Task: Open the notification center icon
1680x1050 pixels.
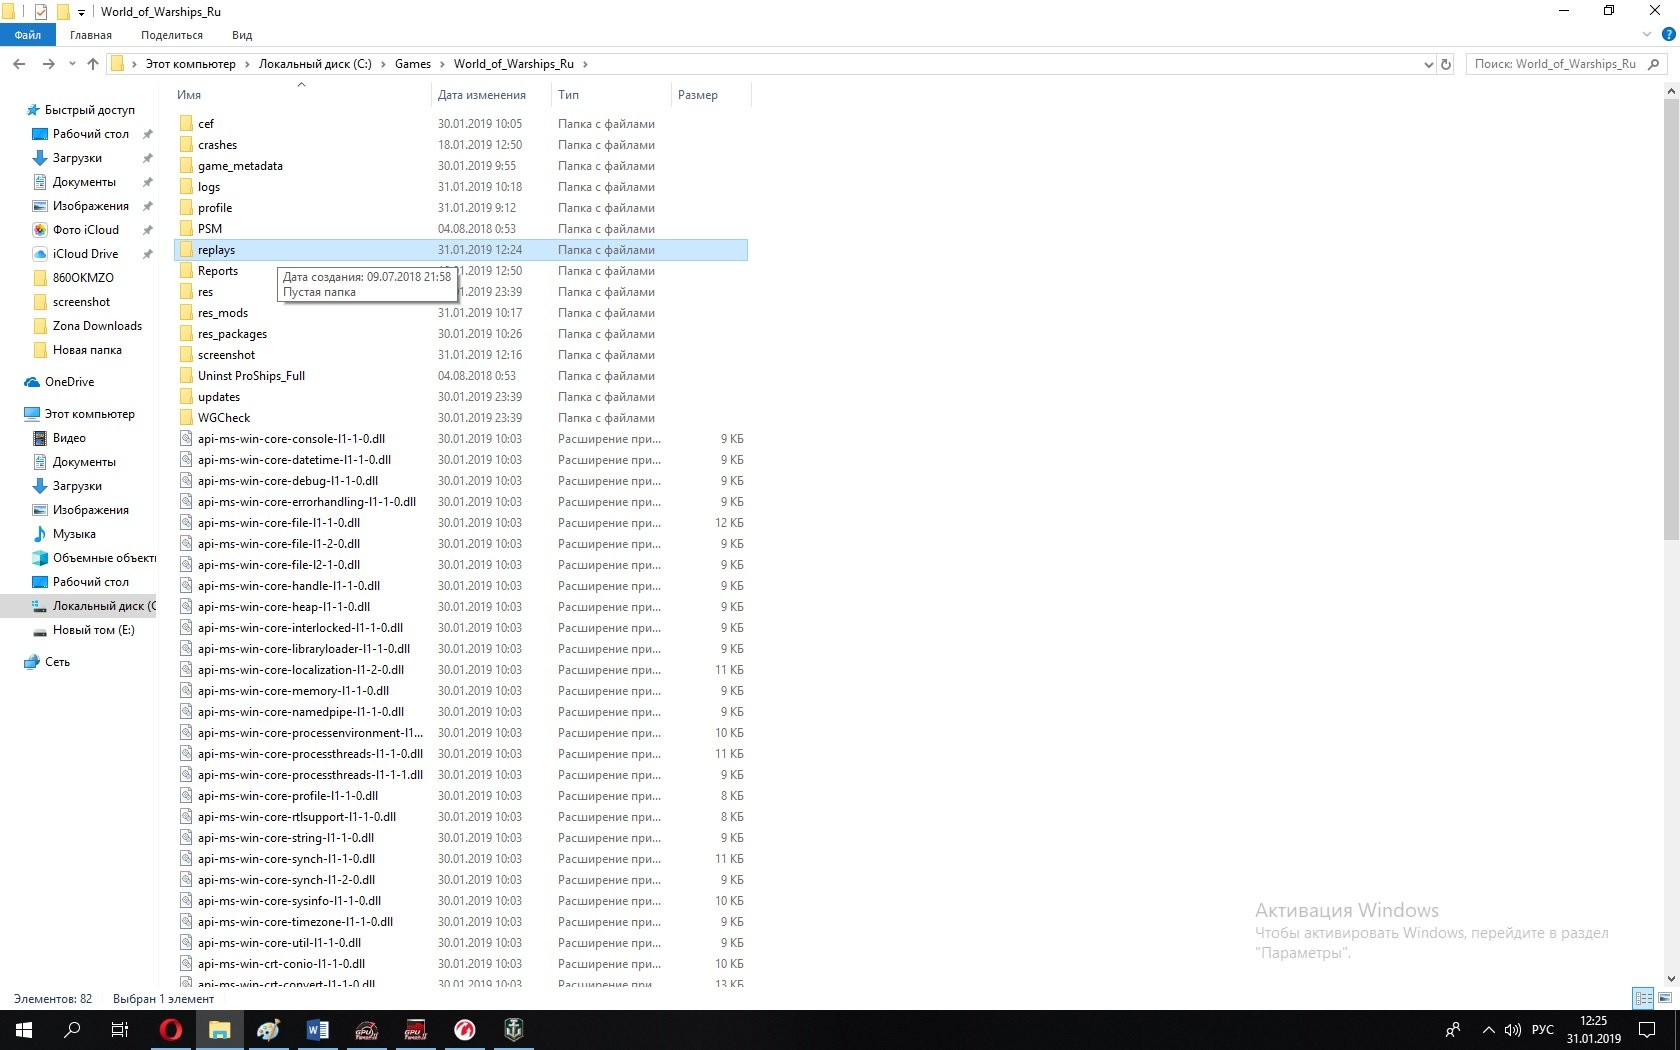Action: point(1647,1030)
